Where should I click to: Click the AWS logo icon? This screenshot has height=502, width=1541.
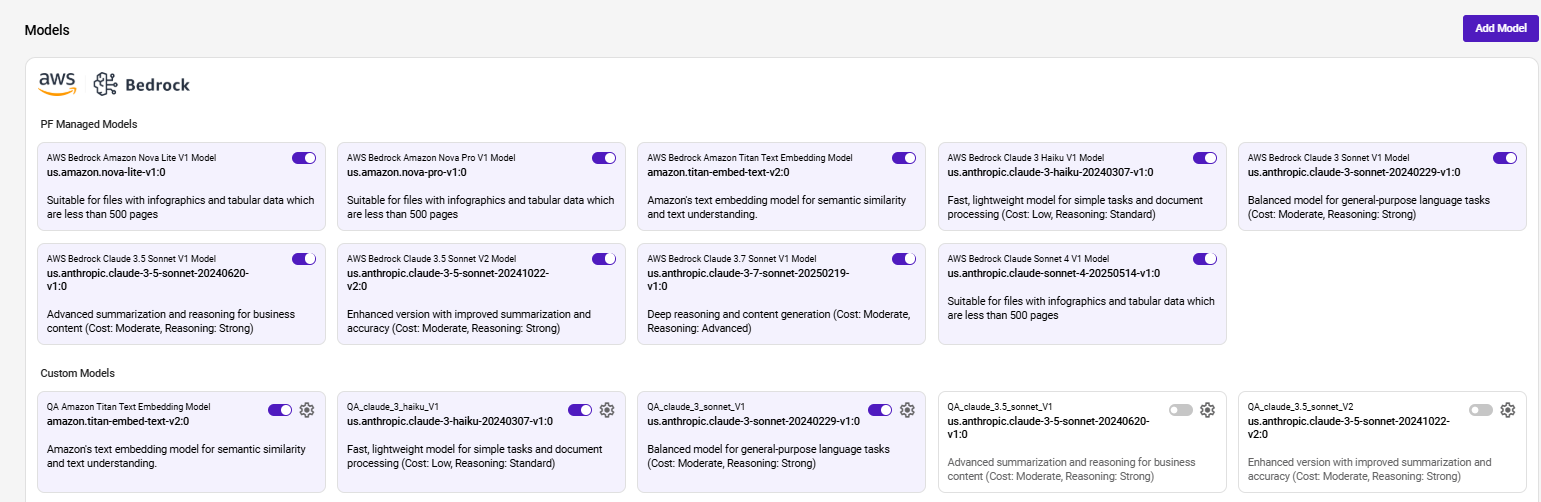[x=57, y=84]
